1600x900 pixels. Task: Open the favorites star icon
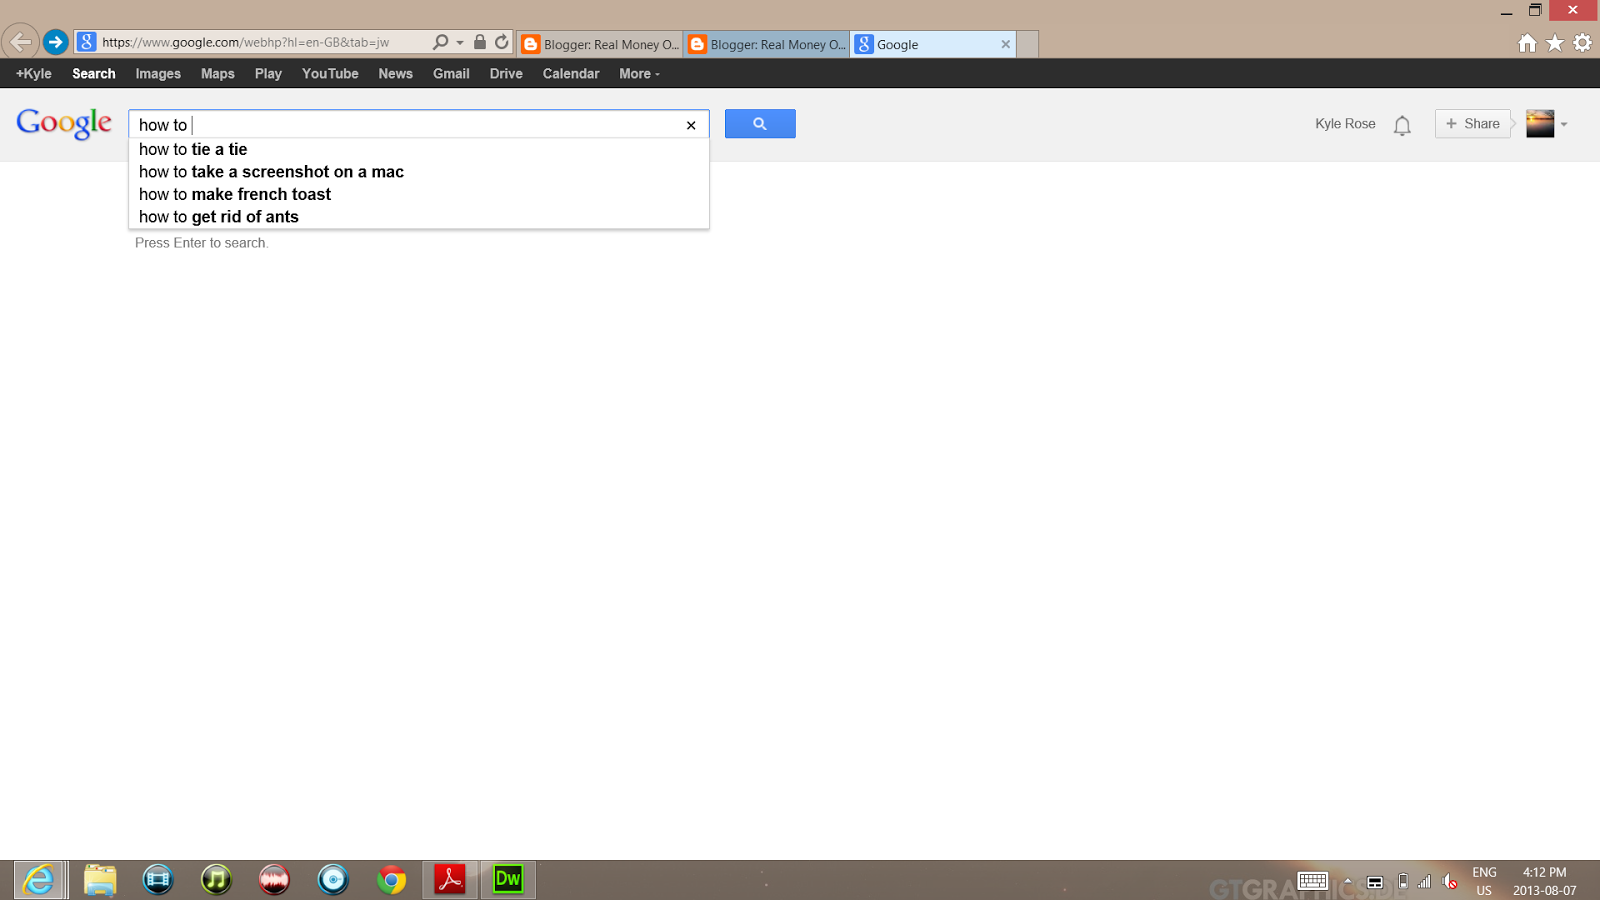(x=1555, y=43)
